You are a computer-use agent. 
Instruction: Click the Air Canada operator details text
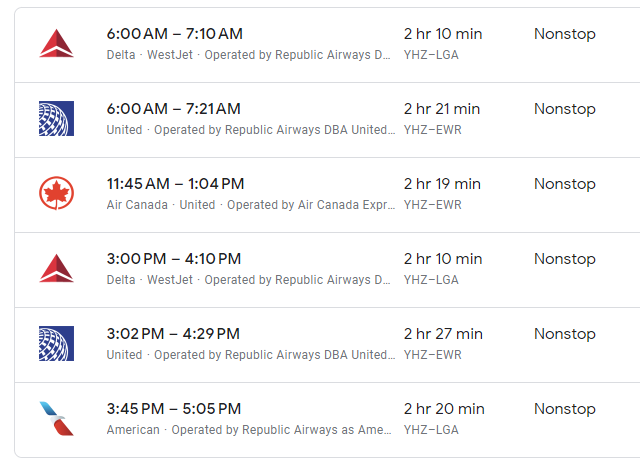pos(249,205)
